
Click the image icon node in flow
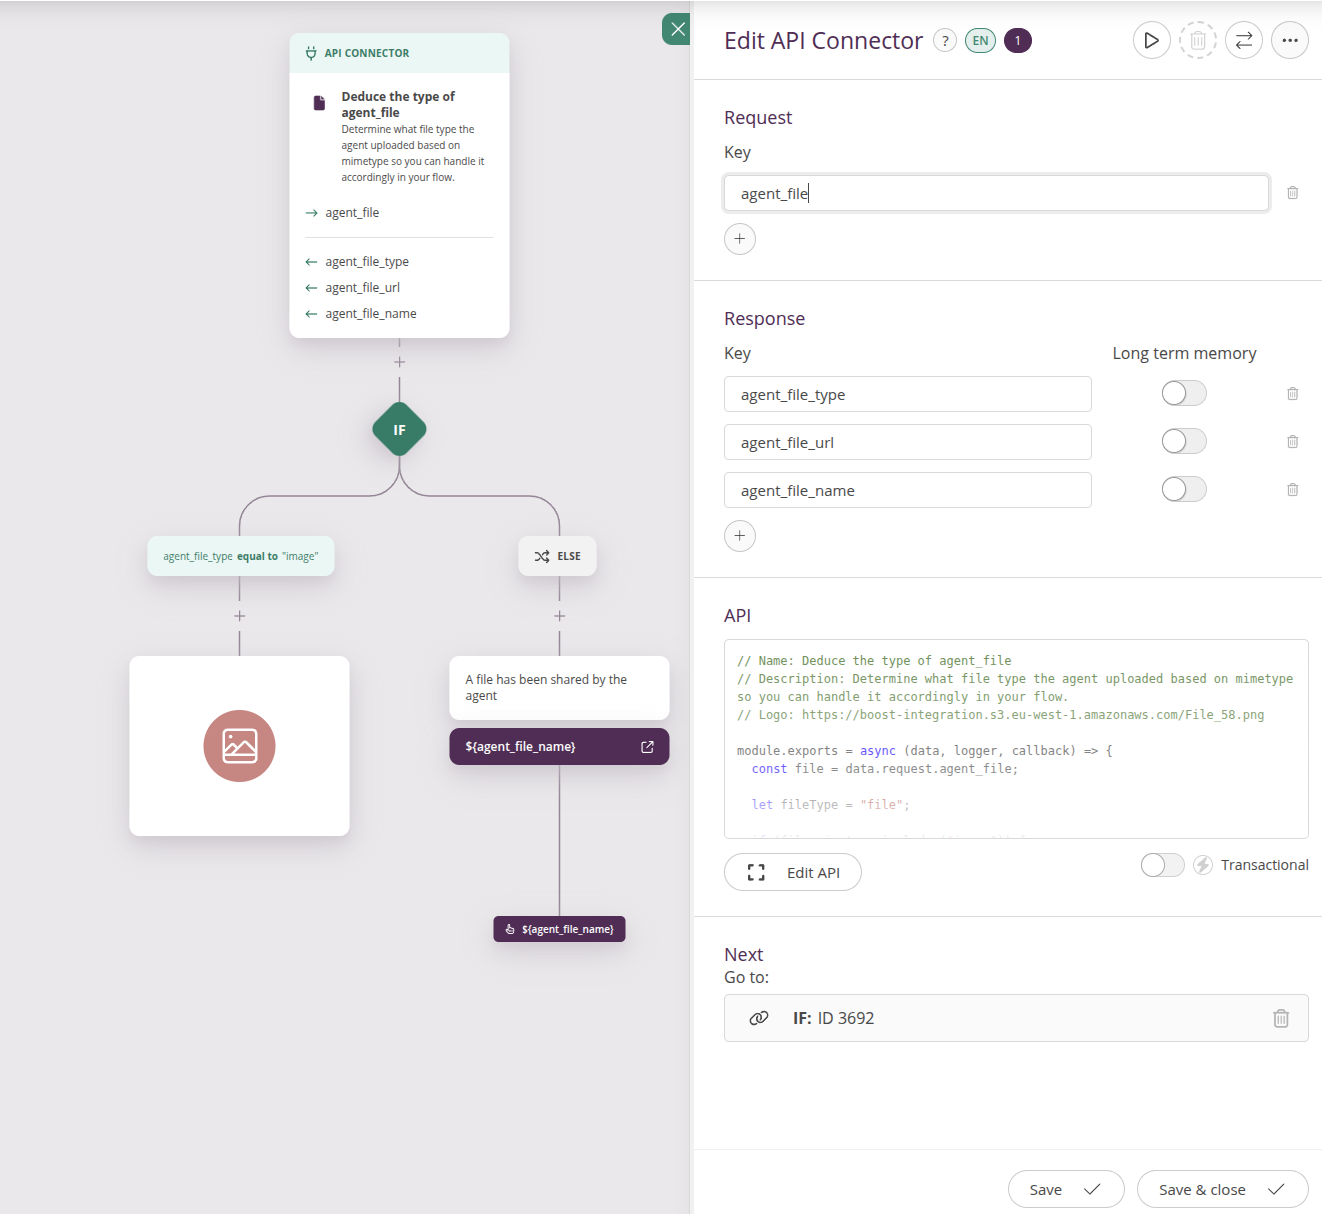click(x=239, y=746)
